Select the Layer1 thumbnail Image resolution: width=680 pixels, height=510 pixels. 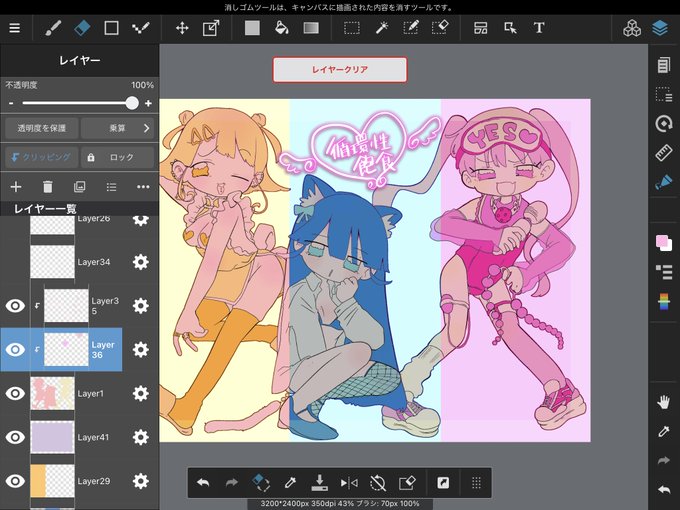(x=52, y=393)
